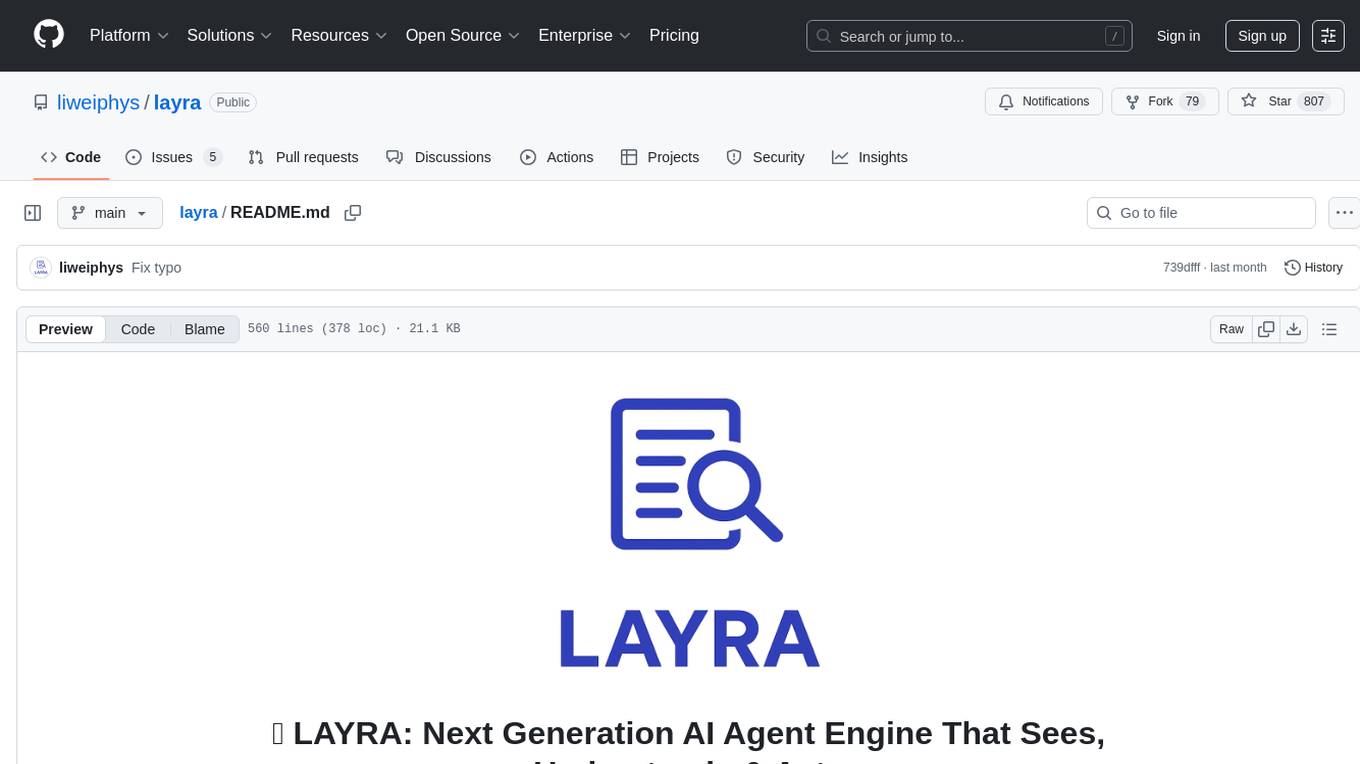Open the Pricing page
Image resolution: width=1360 pixels, height=764 pixels.
tap(674, 35)
